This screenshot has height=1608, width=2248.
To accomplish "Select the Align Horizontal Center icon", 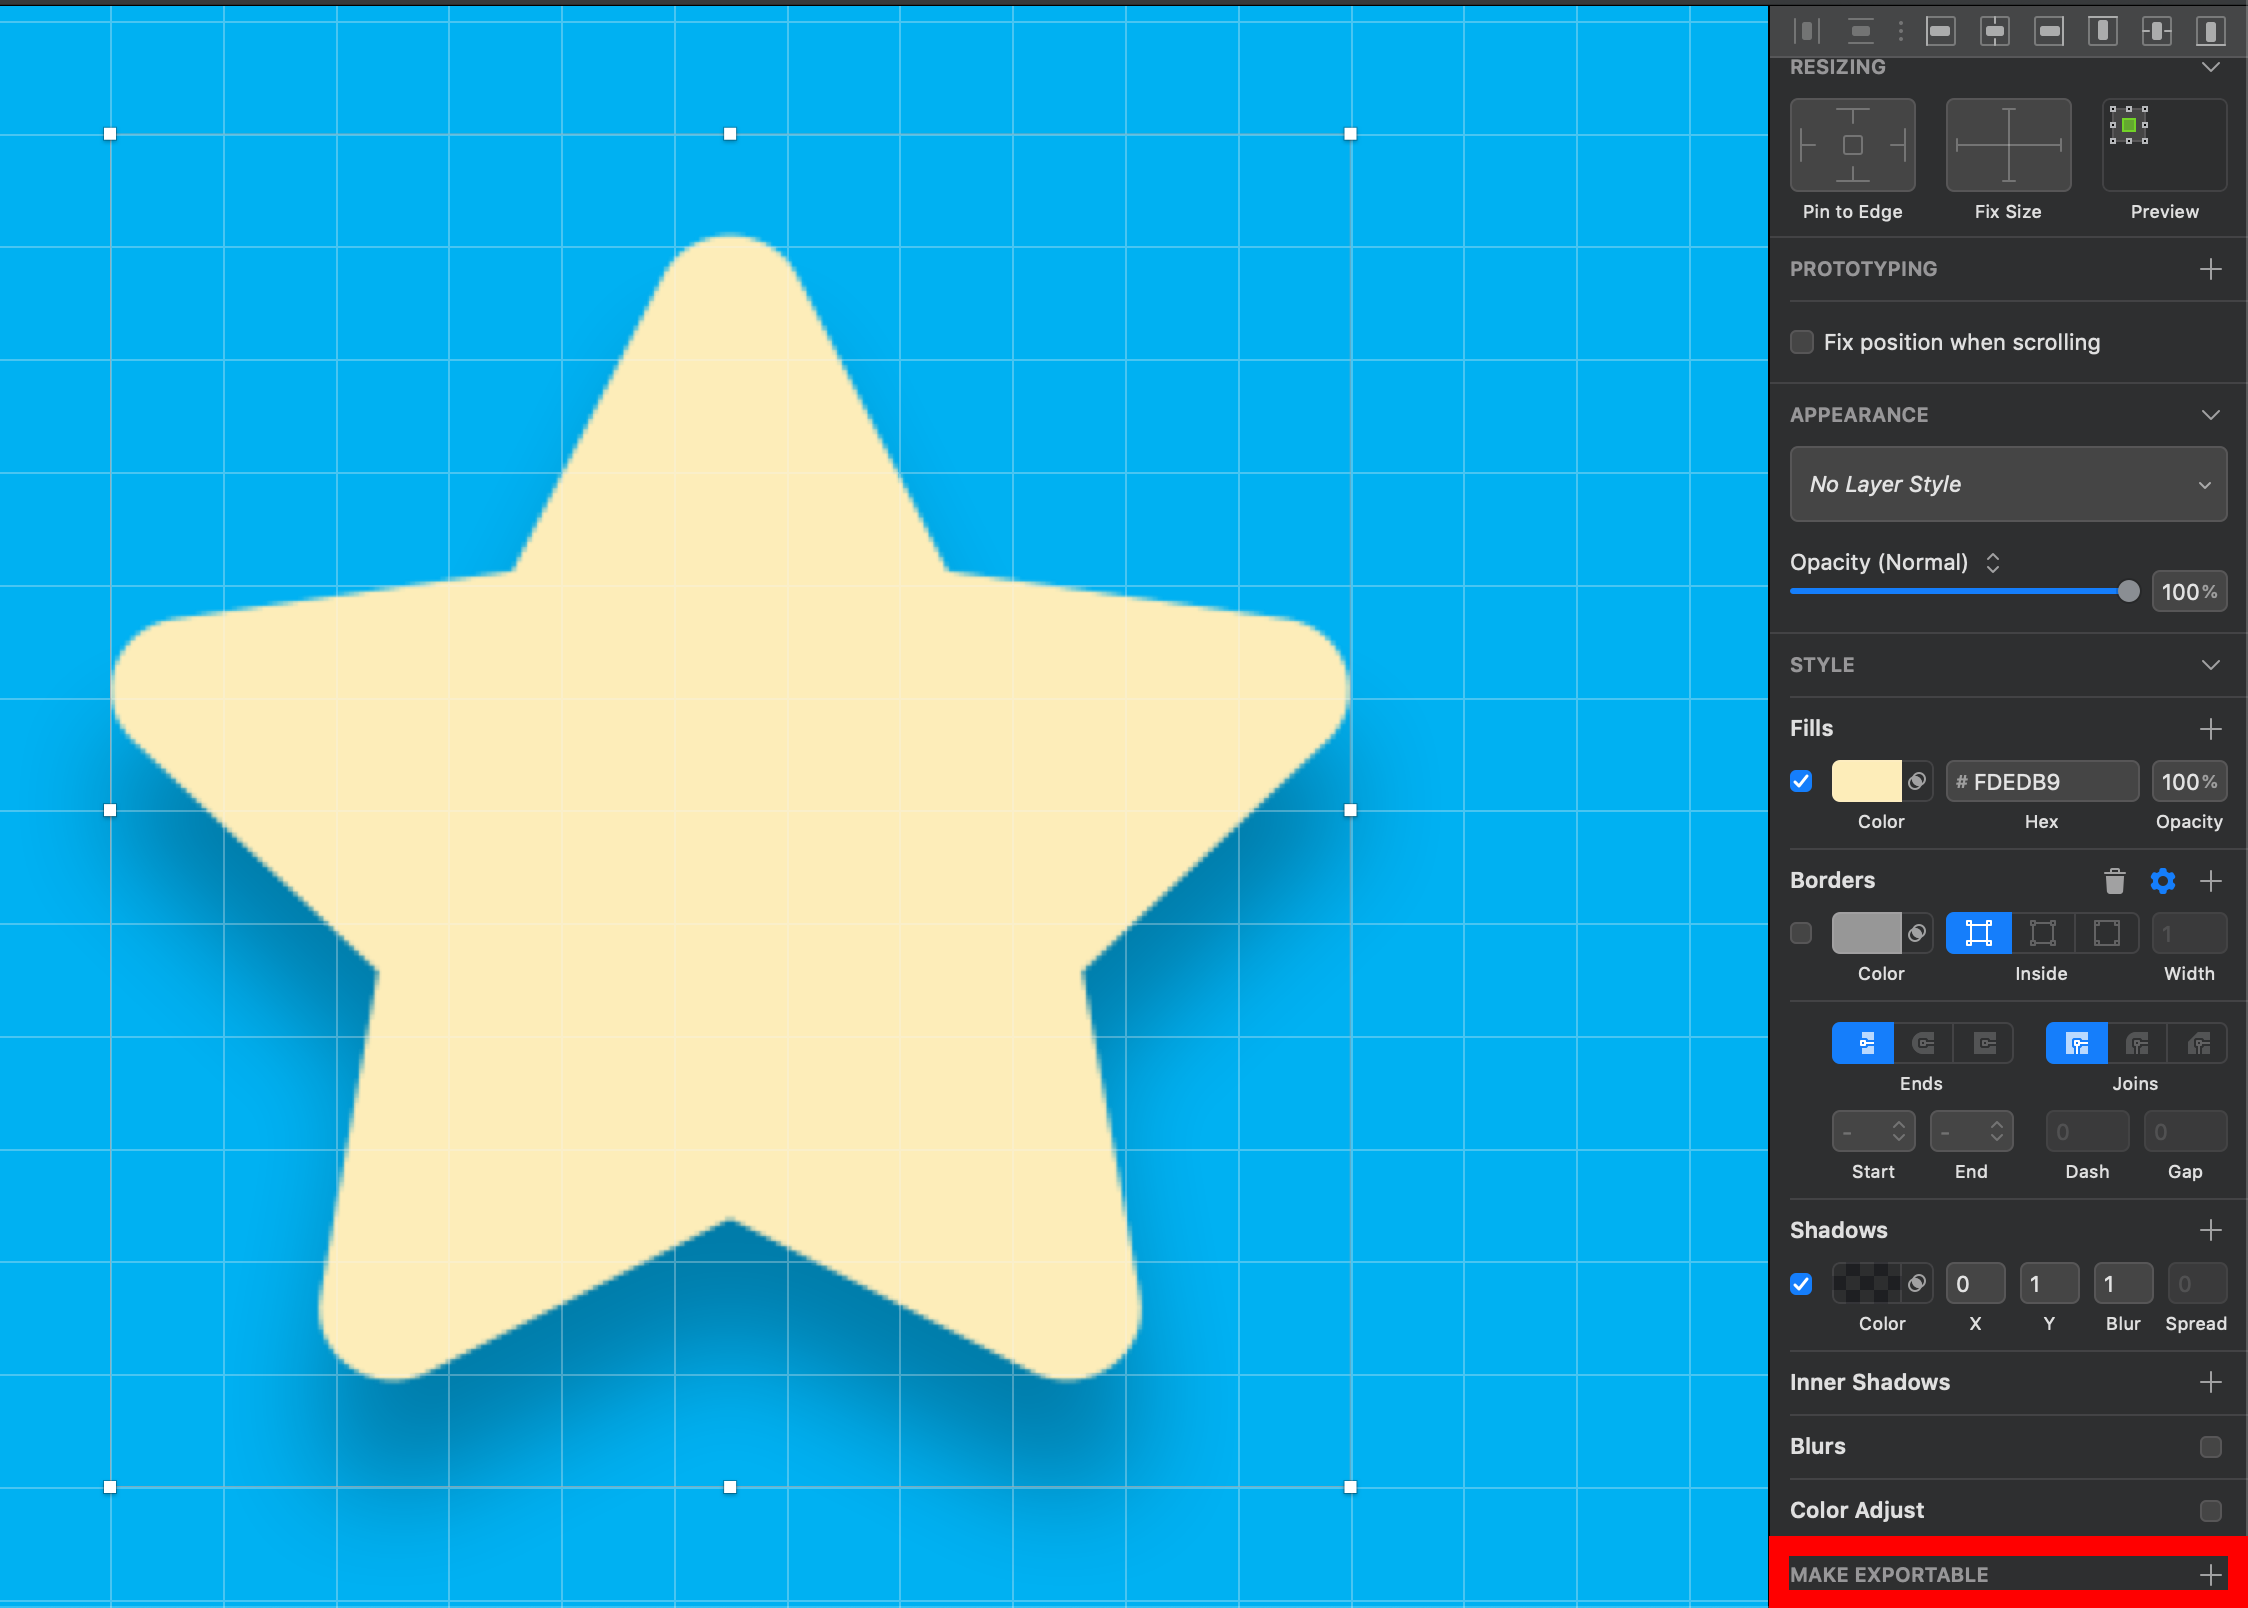I will 1997,31.
